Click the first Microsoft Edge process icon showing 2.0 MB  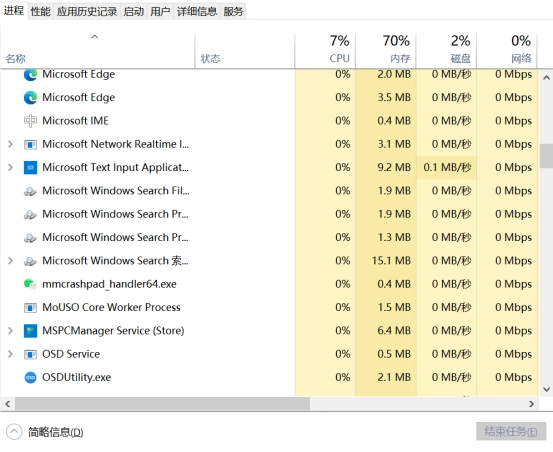click(30, 75)
